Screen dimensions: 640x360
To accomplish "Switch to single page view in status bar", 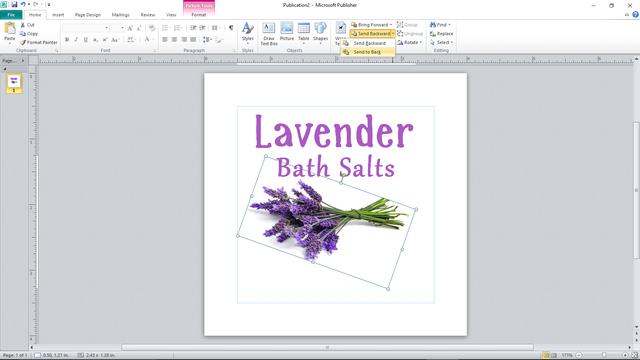I will (546, 356).
